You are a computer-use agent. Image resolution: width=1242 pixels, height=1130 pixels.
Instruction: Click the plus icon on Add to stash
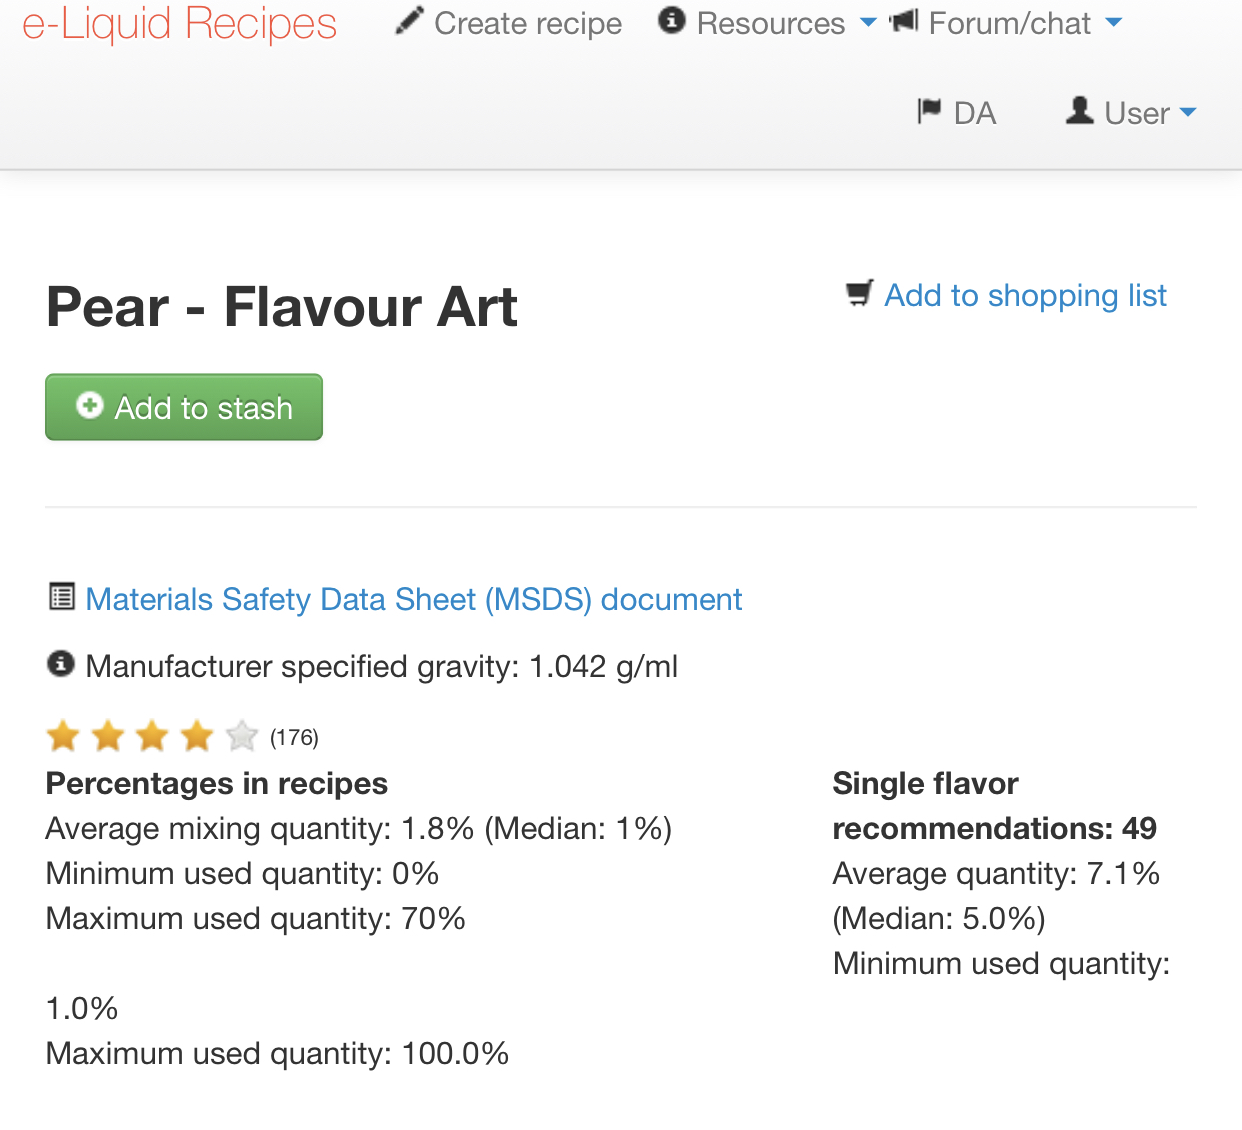(90, 405)
